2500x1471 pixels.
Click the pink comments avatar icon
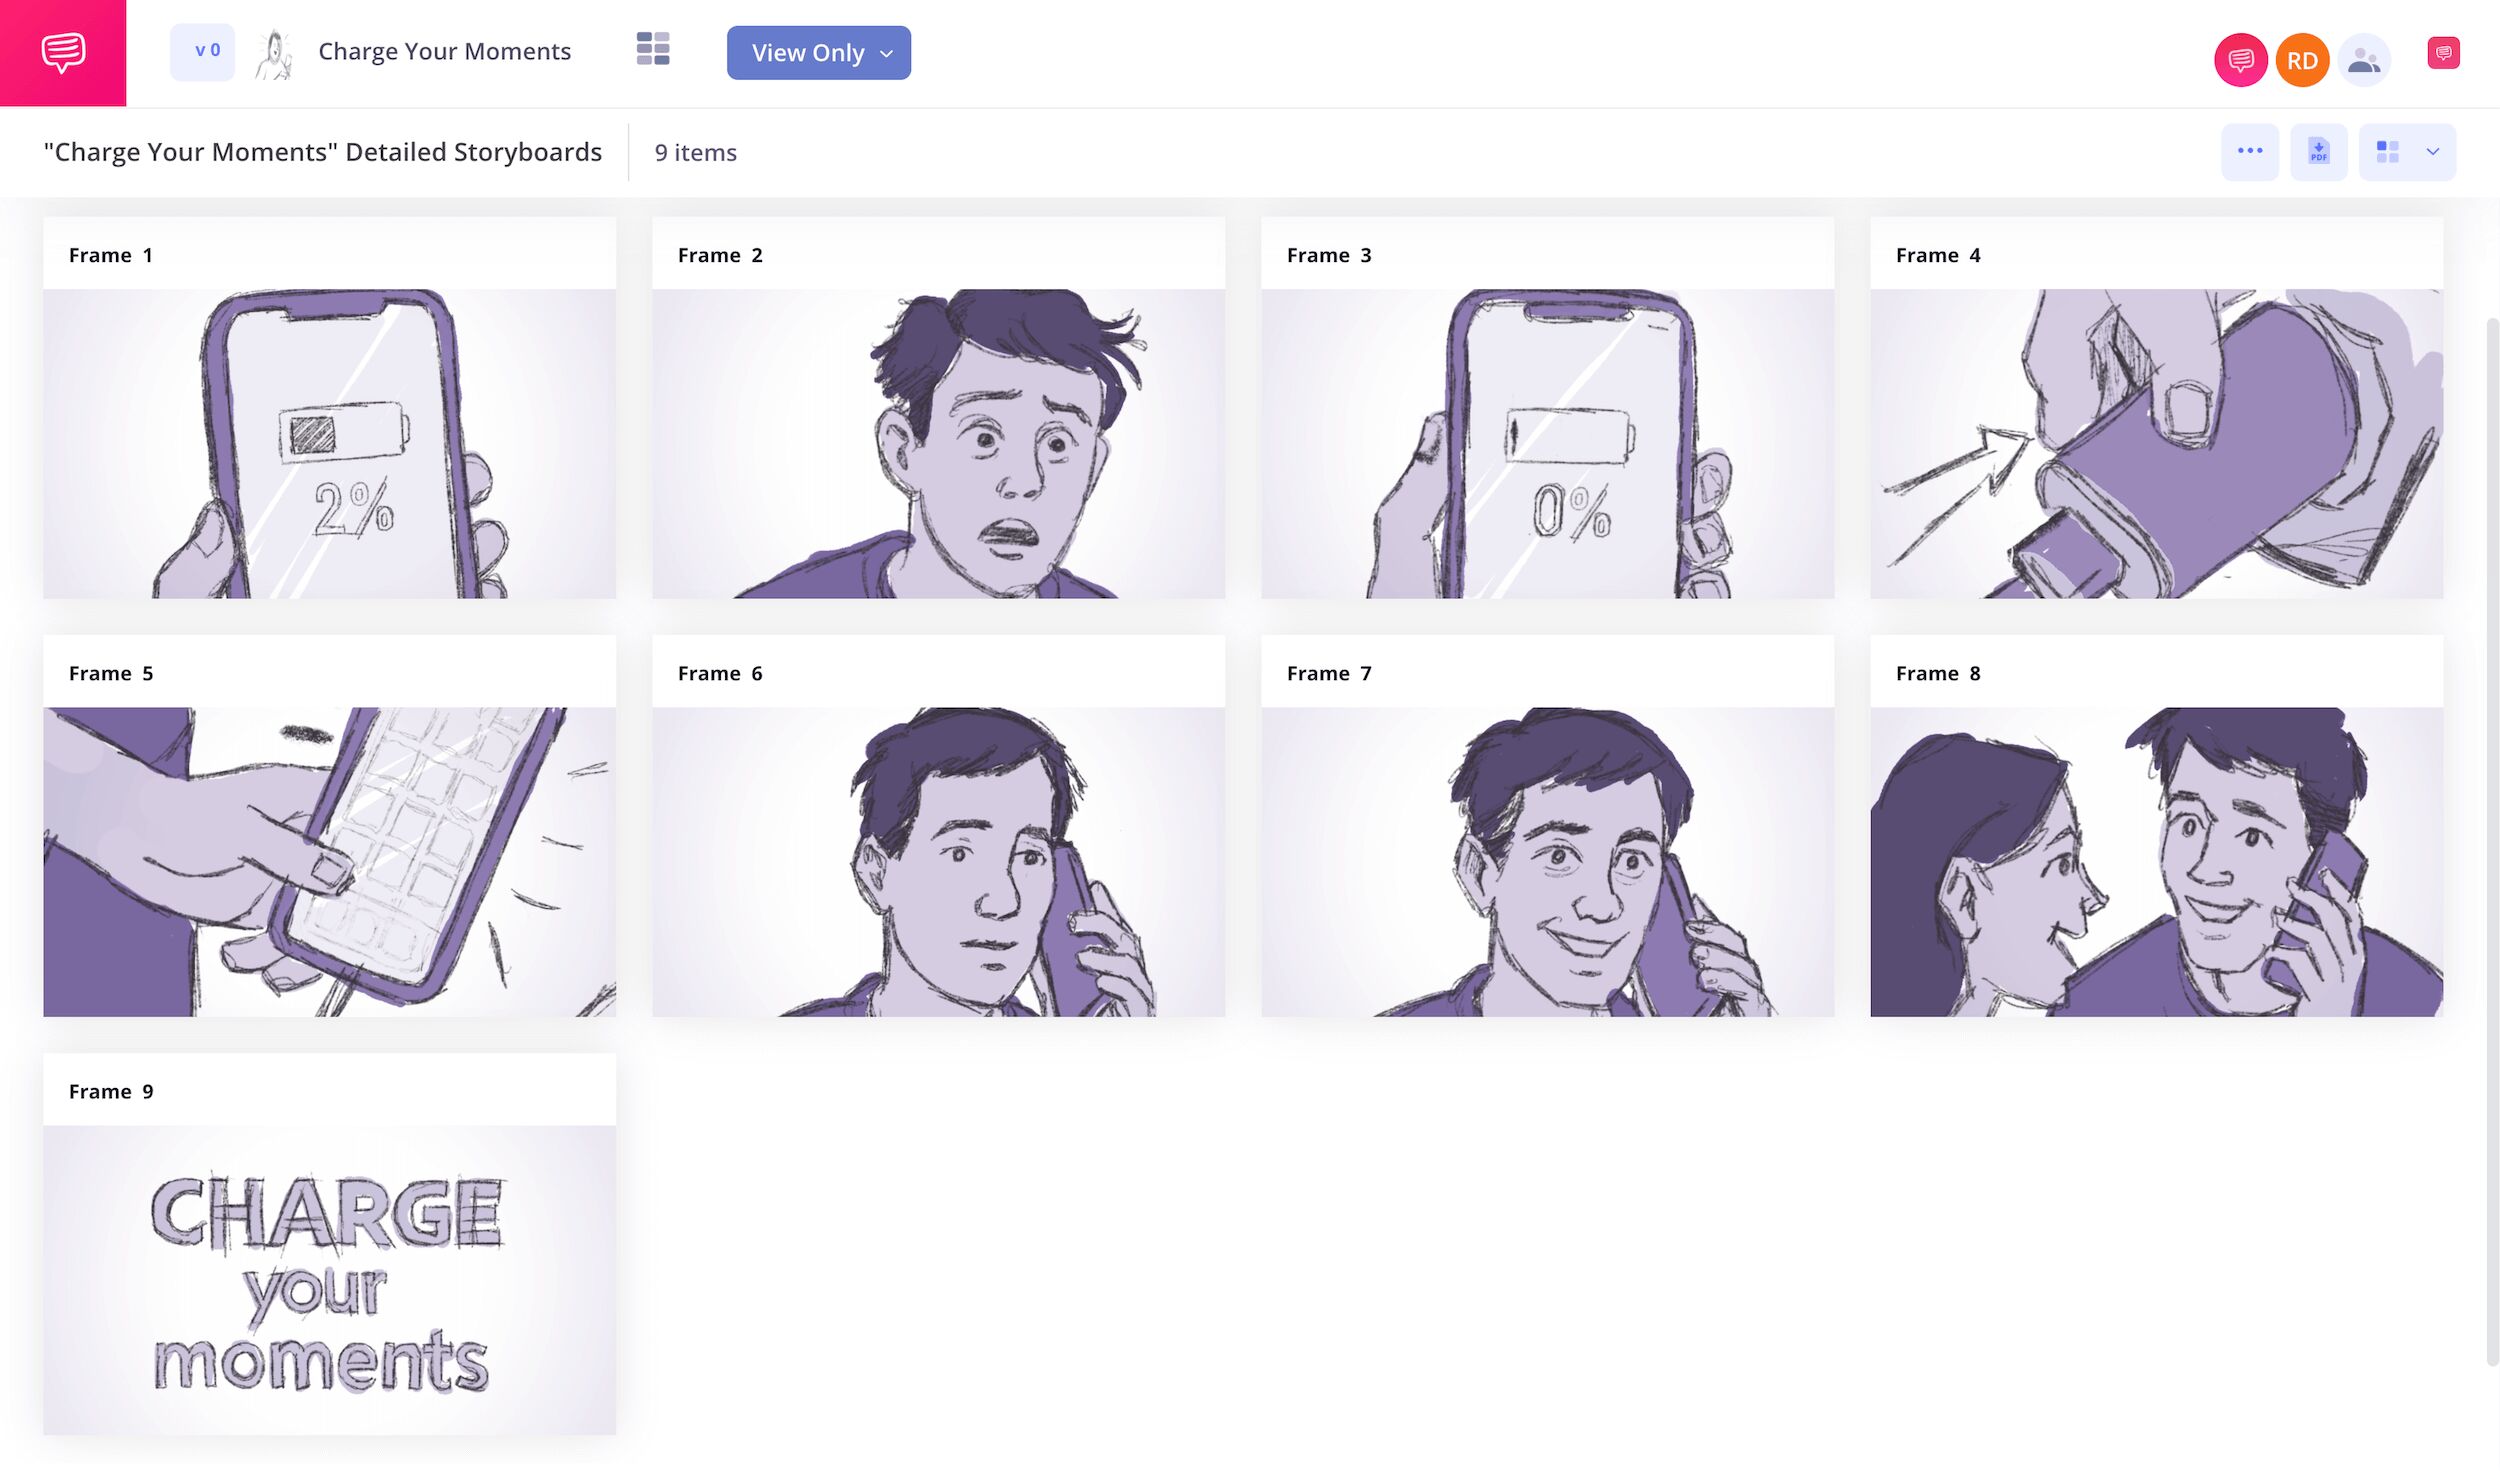(2240, 61)
